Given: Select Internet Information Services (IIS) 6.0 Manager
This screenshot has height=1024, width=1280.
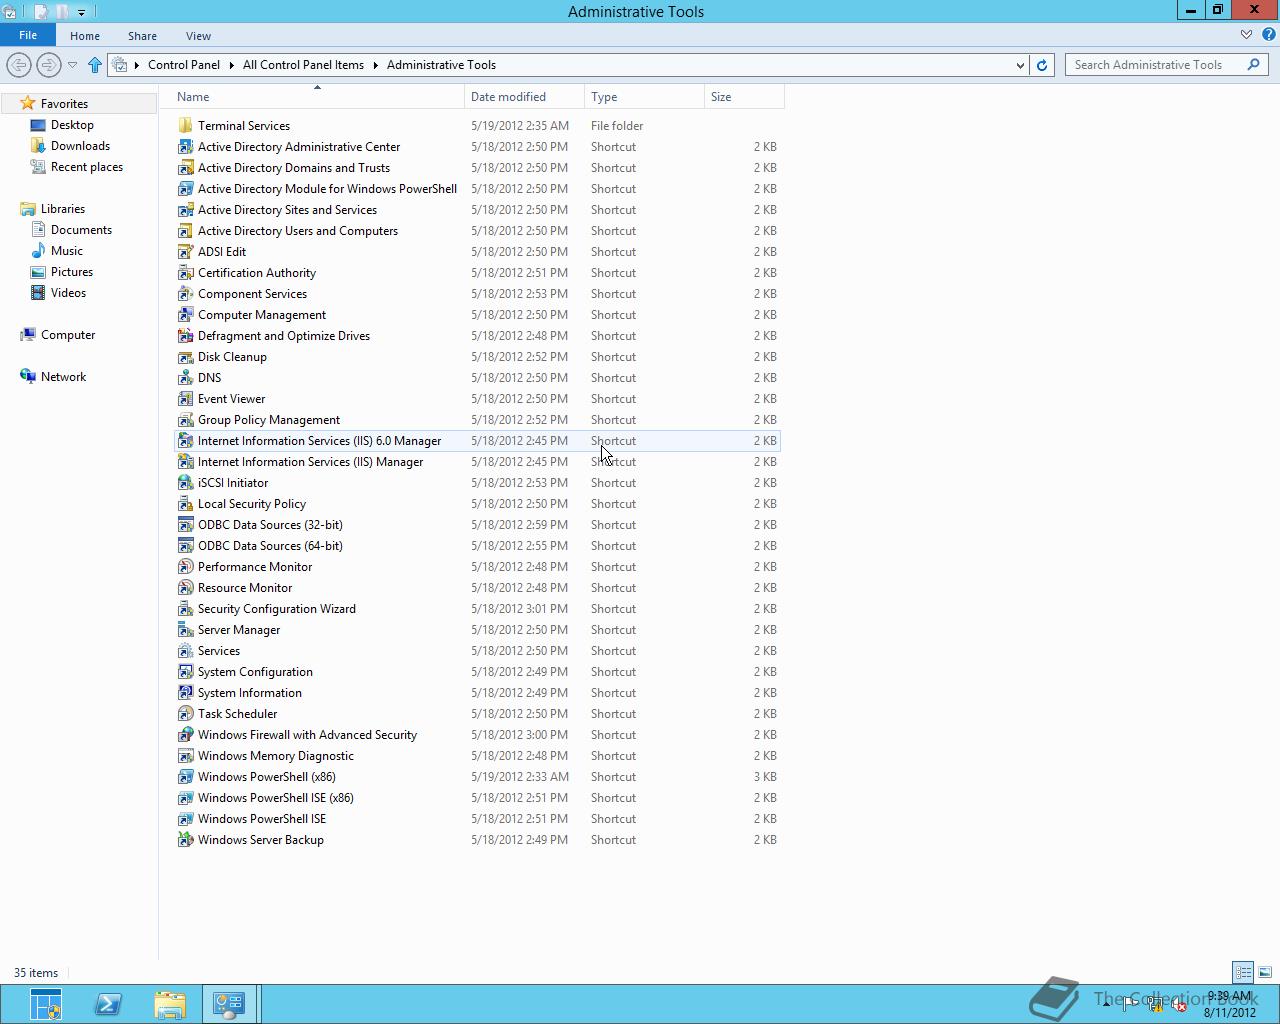Looking at the screenshot, I should [477, 441].
